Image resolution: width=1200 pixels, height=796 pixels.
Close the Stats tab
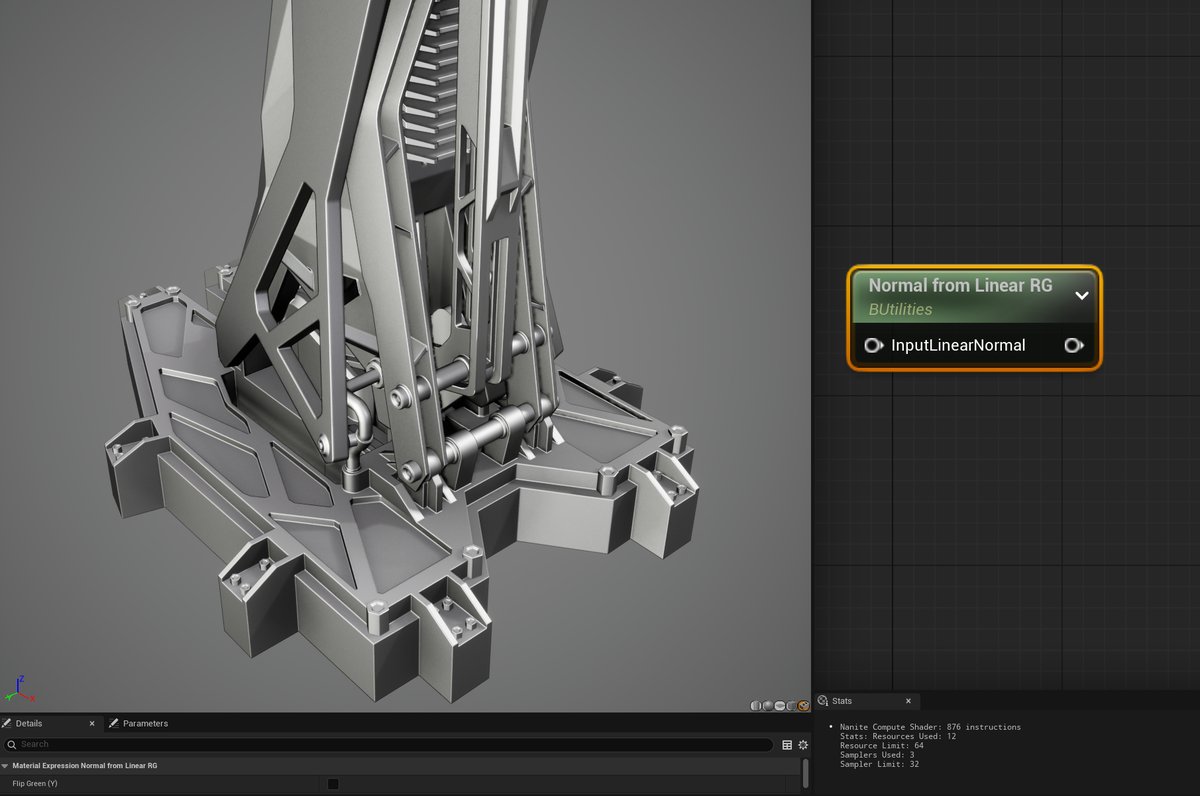pyautogui.click(x=908, y=701)
